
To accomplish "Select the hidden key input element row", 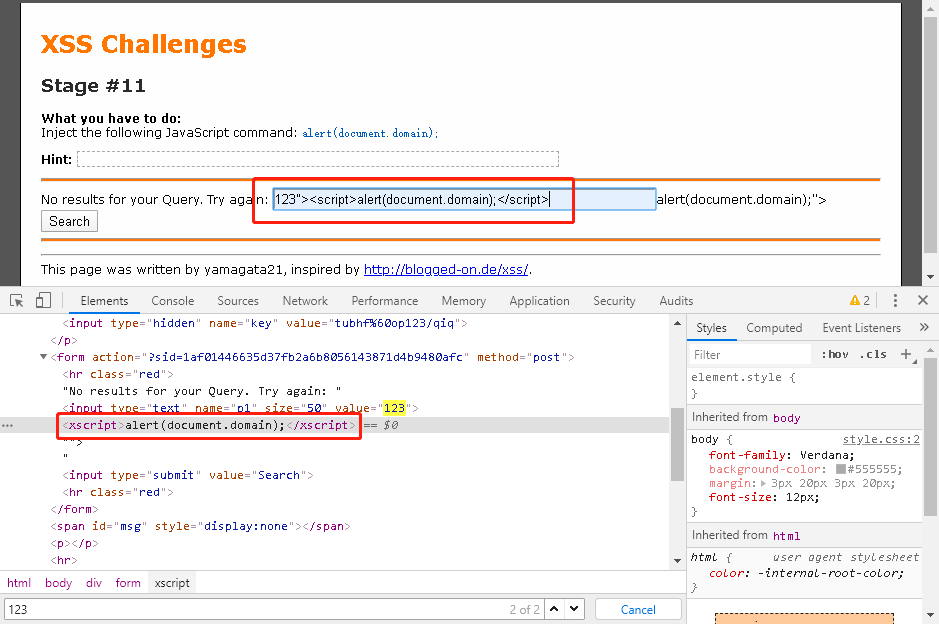I will coord(265,323).
